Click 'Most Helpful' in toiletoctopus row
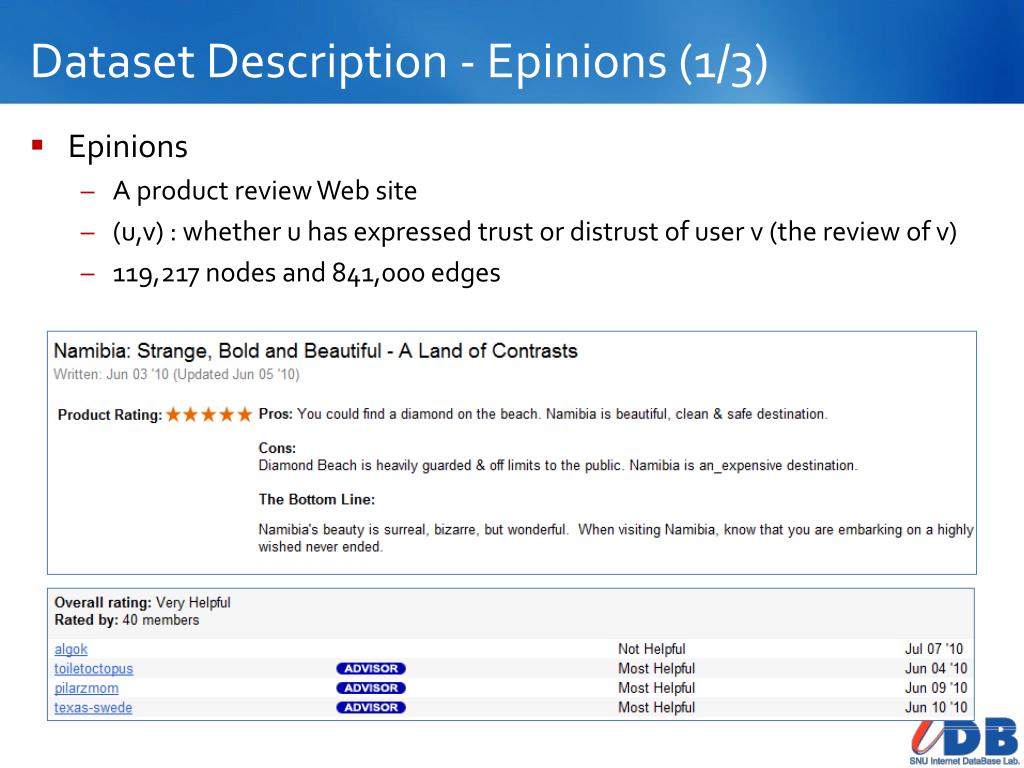The width and height of the screenshot is (1024, 768). (x=656, y=669)
